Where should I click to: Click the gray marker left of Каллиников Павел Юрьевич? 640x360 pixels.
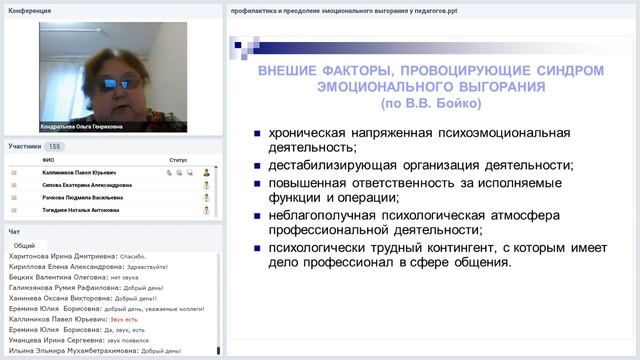(14, 173)
